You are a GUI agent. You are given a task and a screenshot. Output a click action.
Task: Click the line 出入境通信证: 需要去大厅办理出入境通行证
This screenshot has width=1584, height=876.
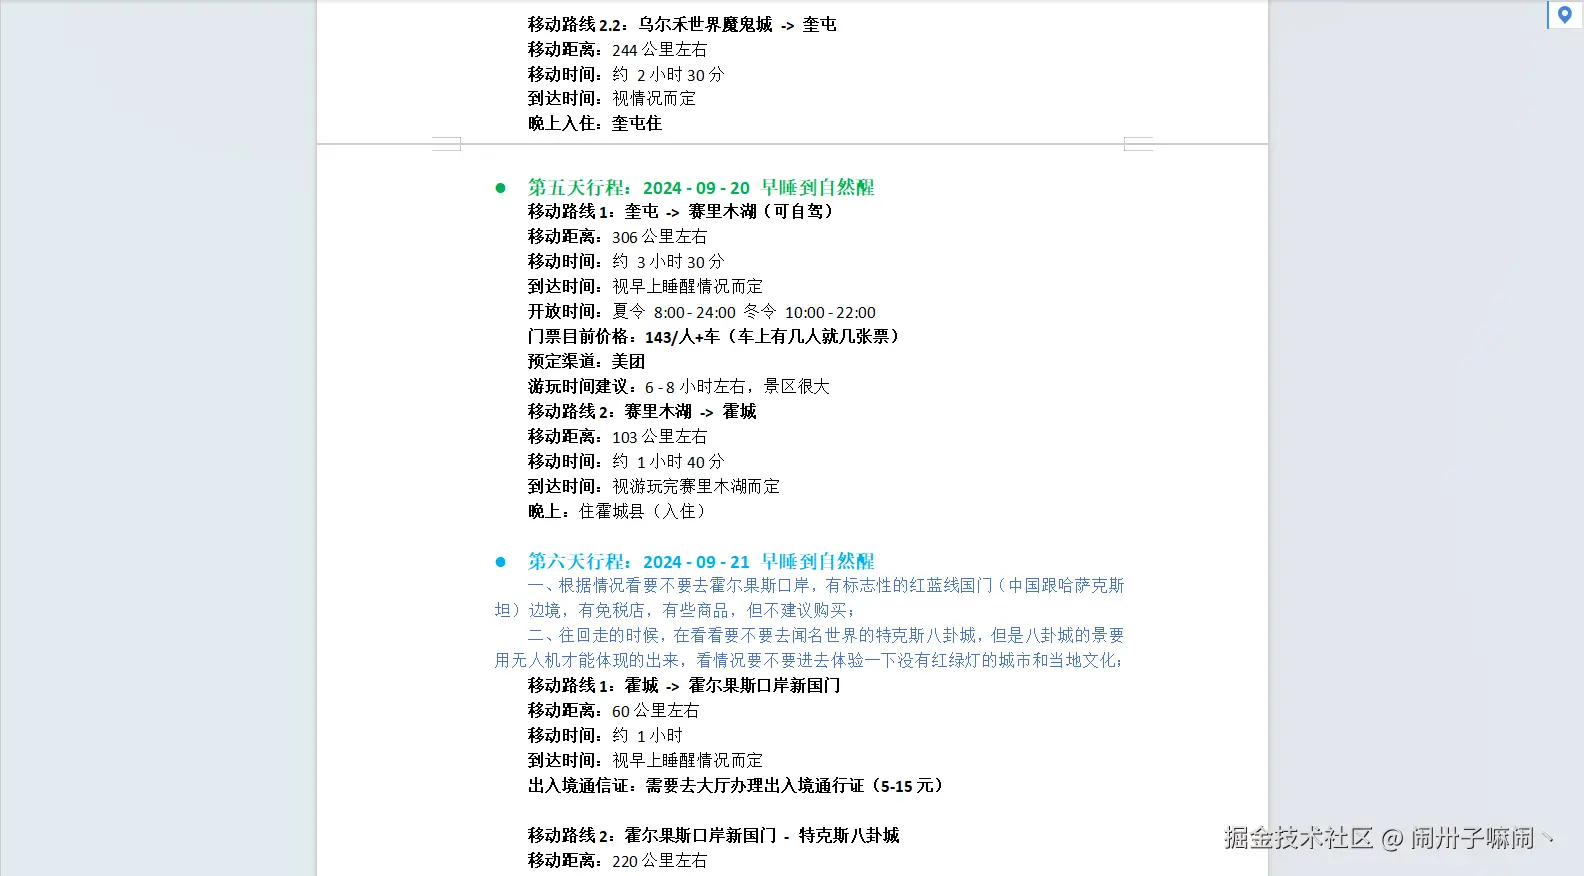tap(736, 785)
